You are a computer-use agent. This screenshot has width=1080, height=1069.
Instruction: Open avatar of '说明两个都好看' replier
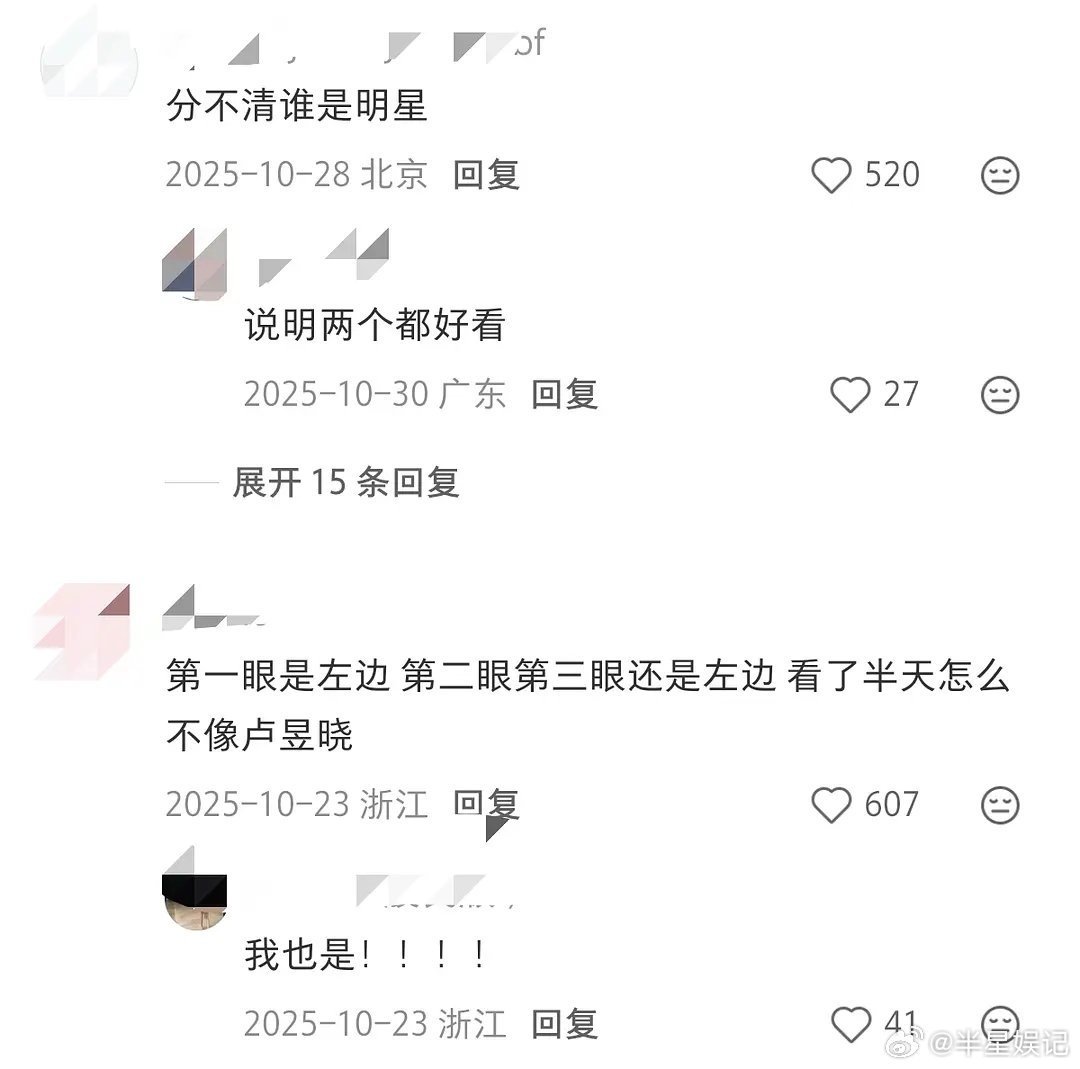click(194, 264)
